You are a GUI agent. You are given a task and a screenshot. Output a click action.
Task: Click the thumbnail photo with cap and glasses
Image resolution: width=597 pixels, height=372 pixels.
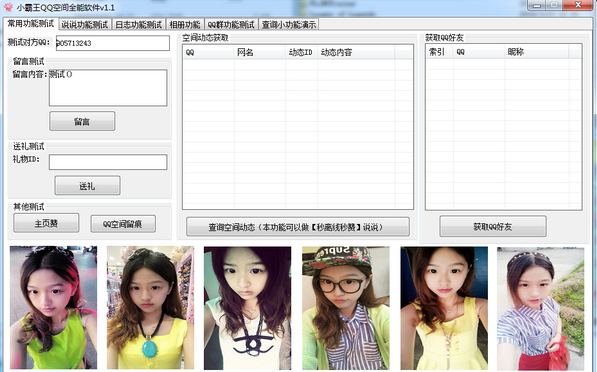(346, 308)
